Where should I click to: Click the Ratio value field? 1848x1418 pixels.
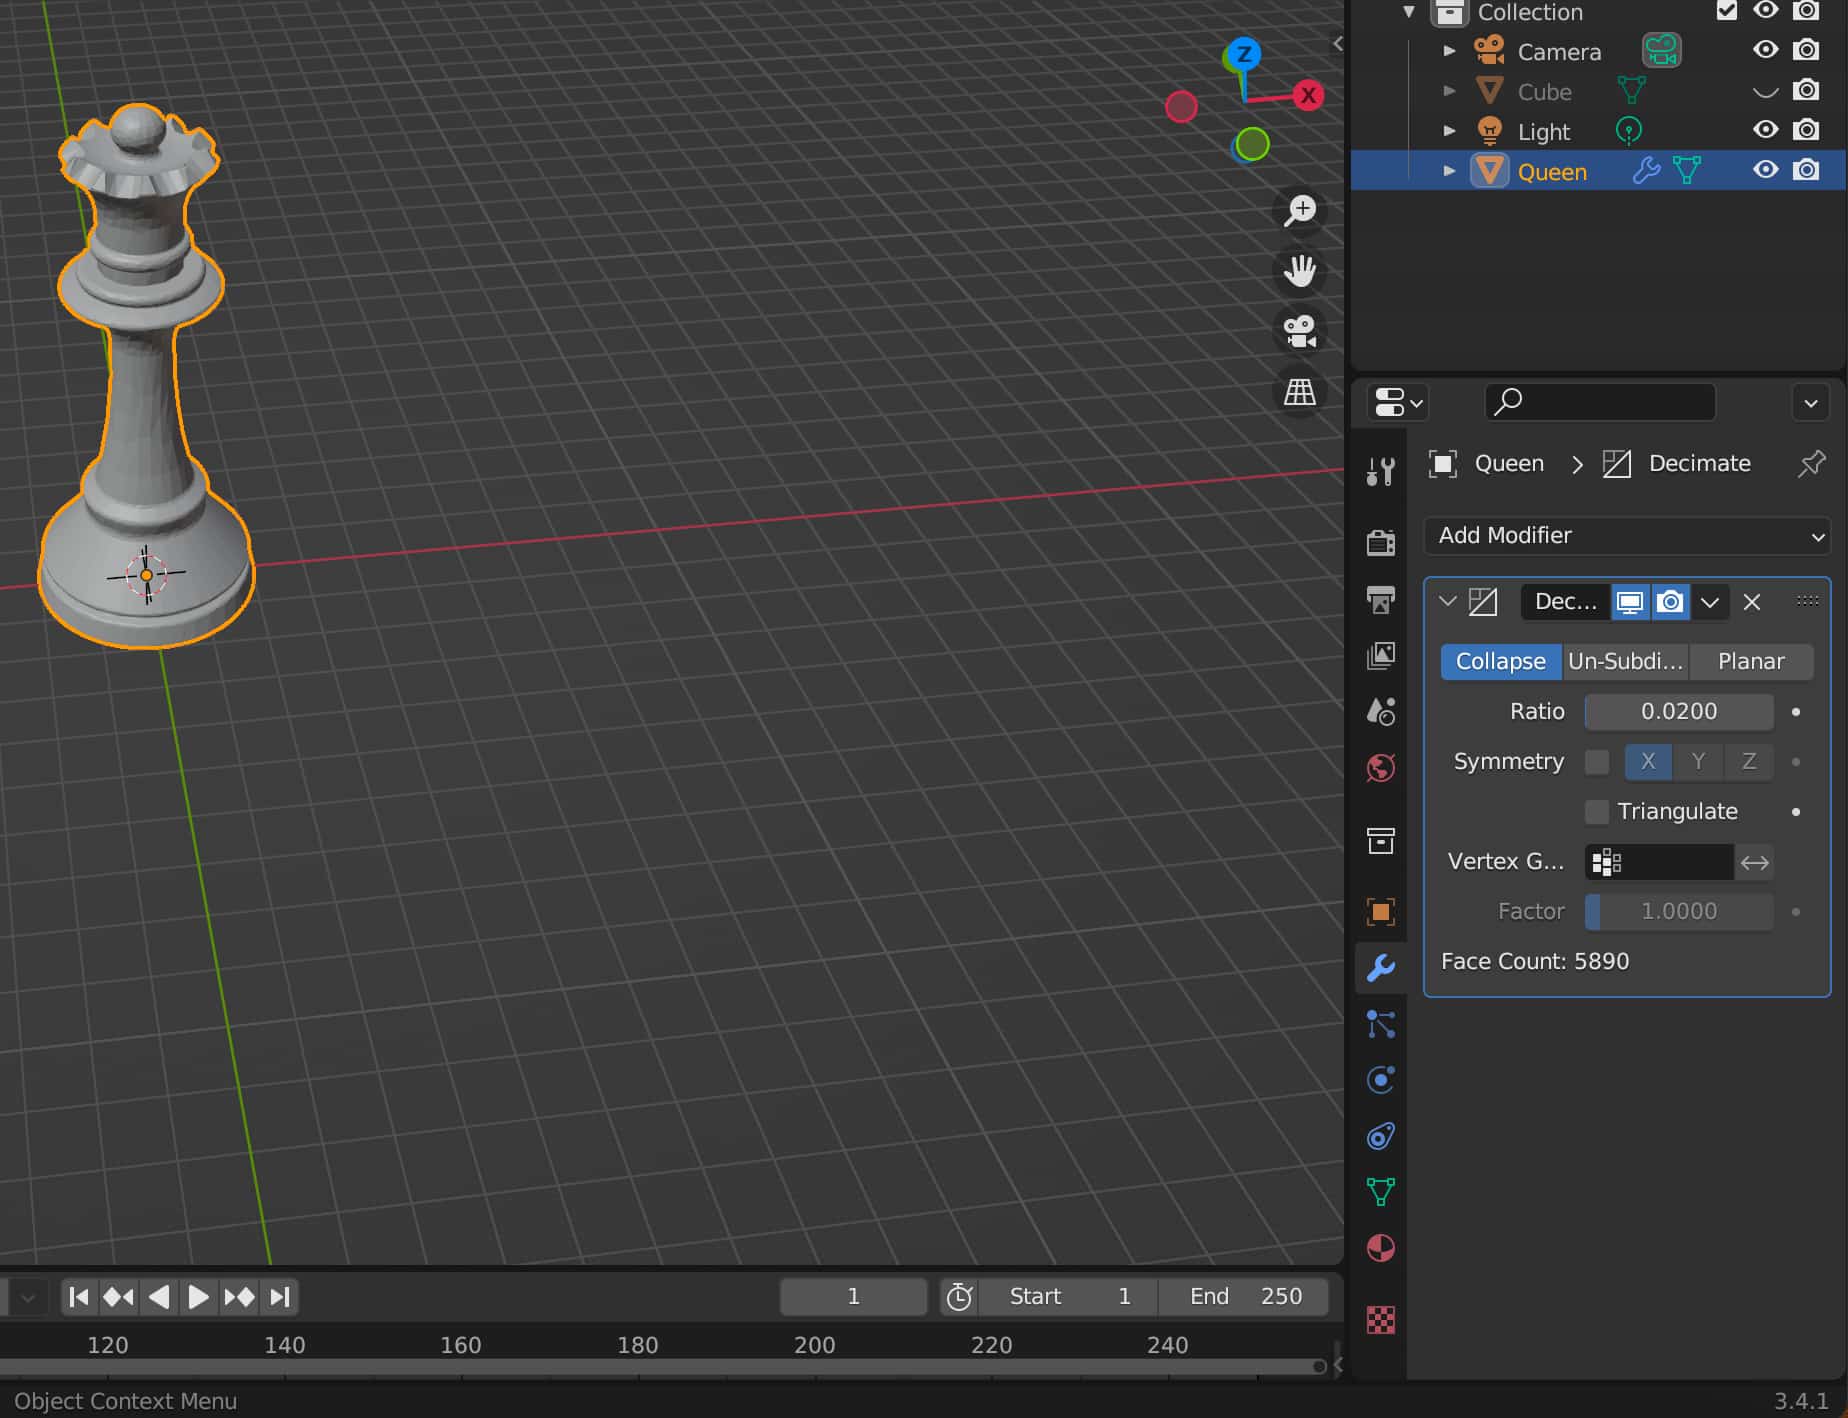pyautogui.click(x=1678, y=712)
